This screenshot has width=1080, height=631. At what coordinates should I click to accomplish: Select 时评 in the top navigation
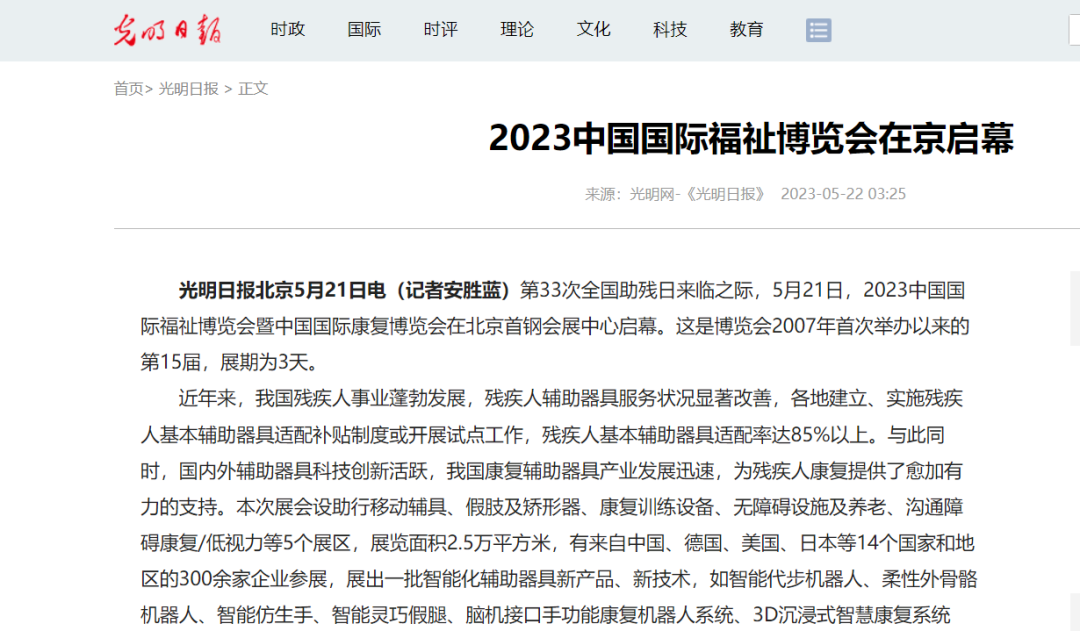(440, 30)
